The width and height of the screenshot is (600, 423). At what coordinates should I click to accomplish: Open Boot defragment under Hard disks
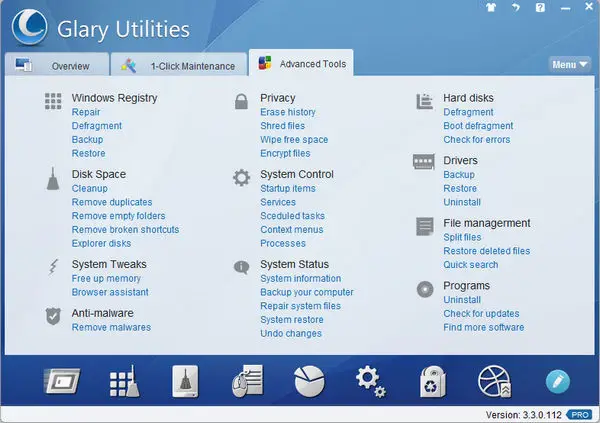click(x=478, y=126)
